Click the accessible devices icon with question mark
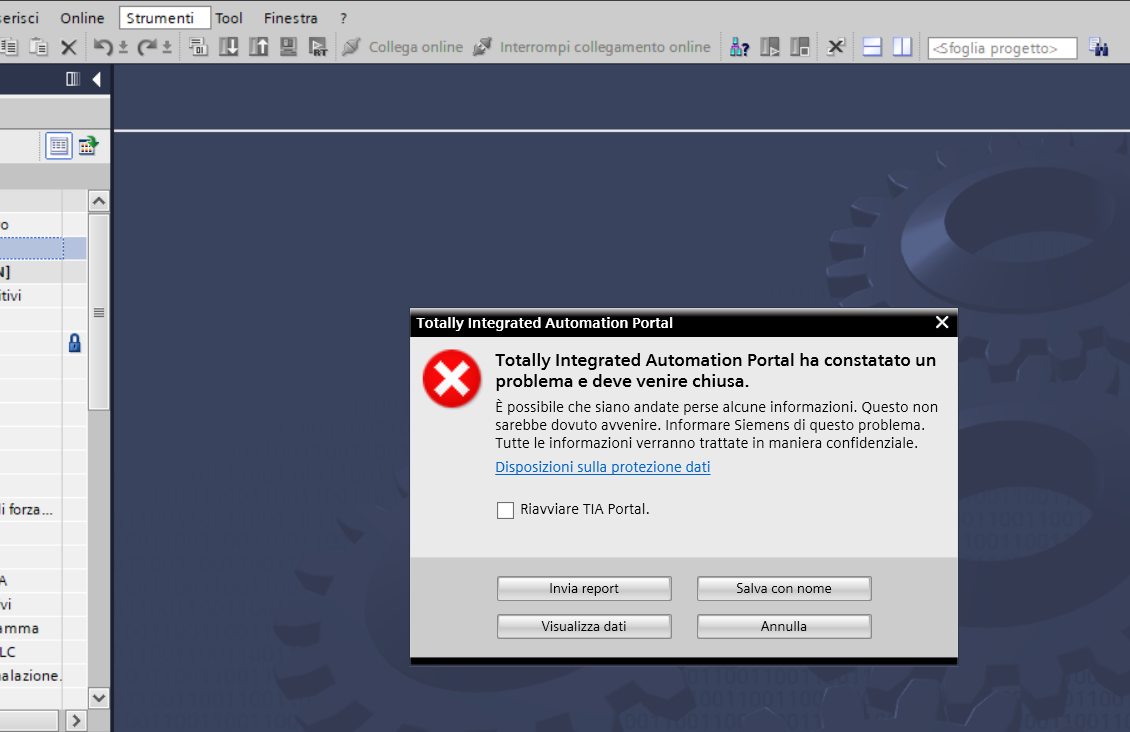 point(739,48)
